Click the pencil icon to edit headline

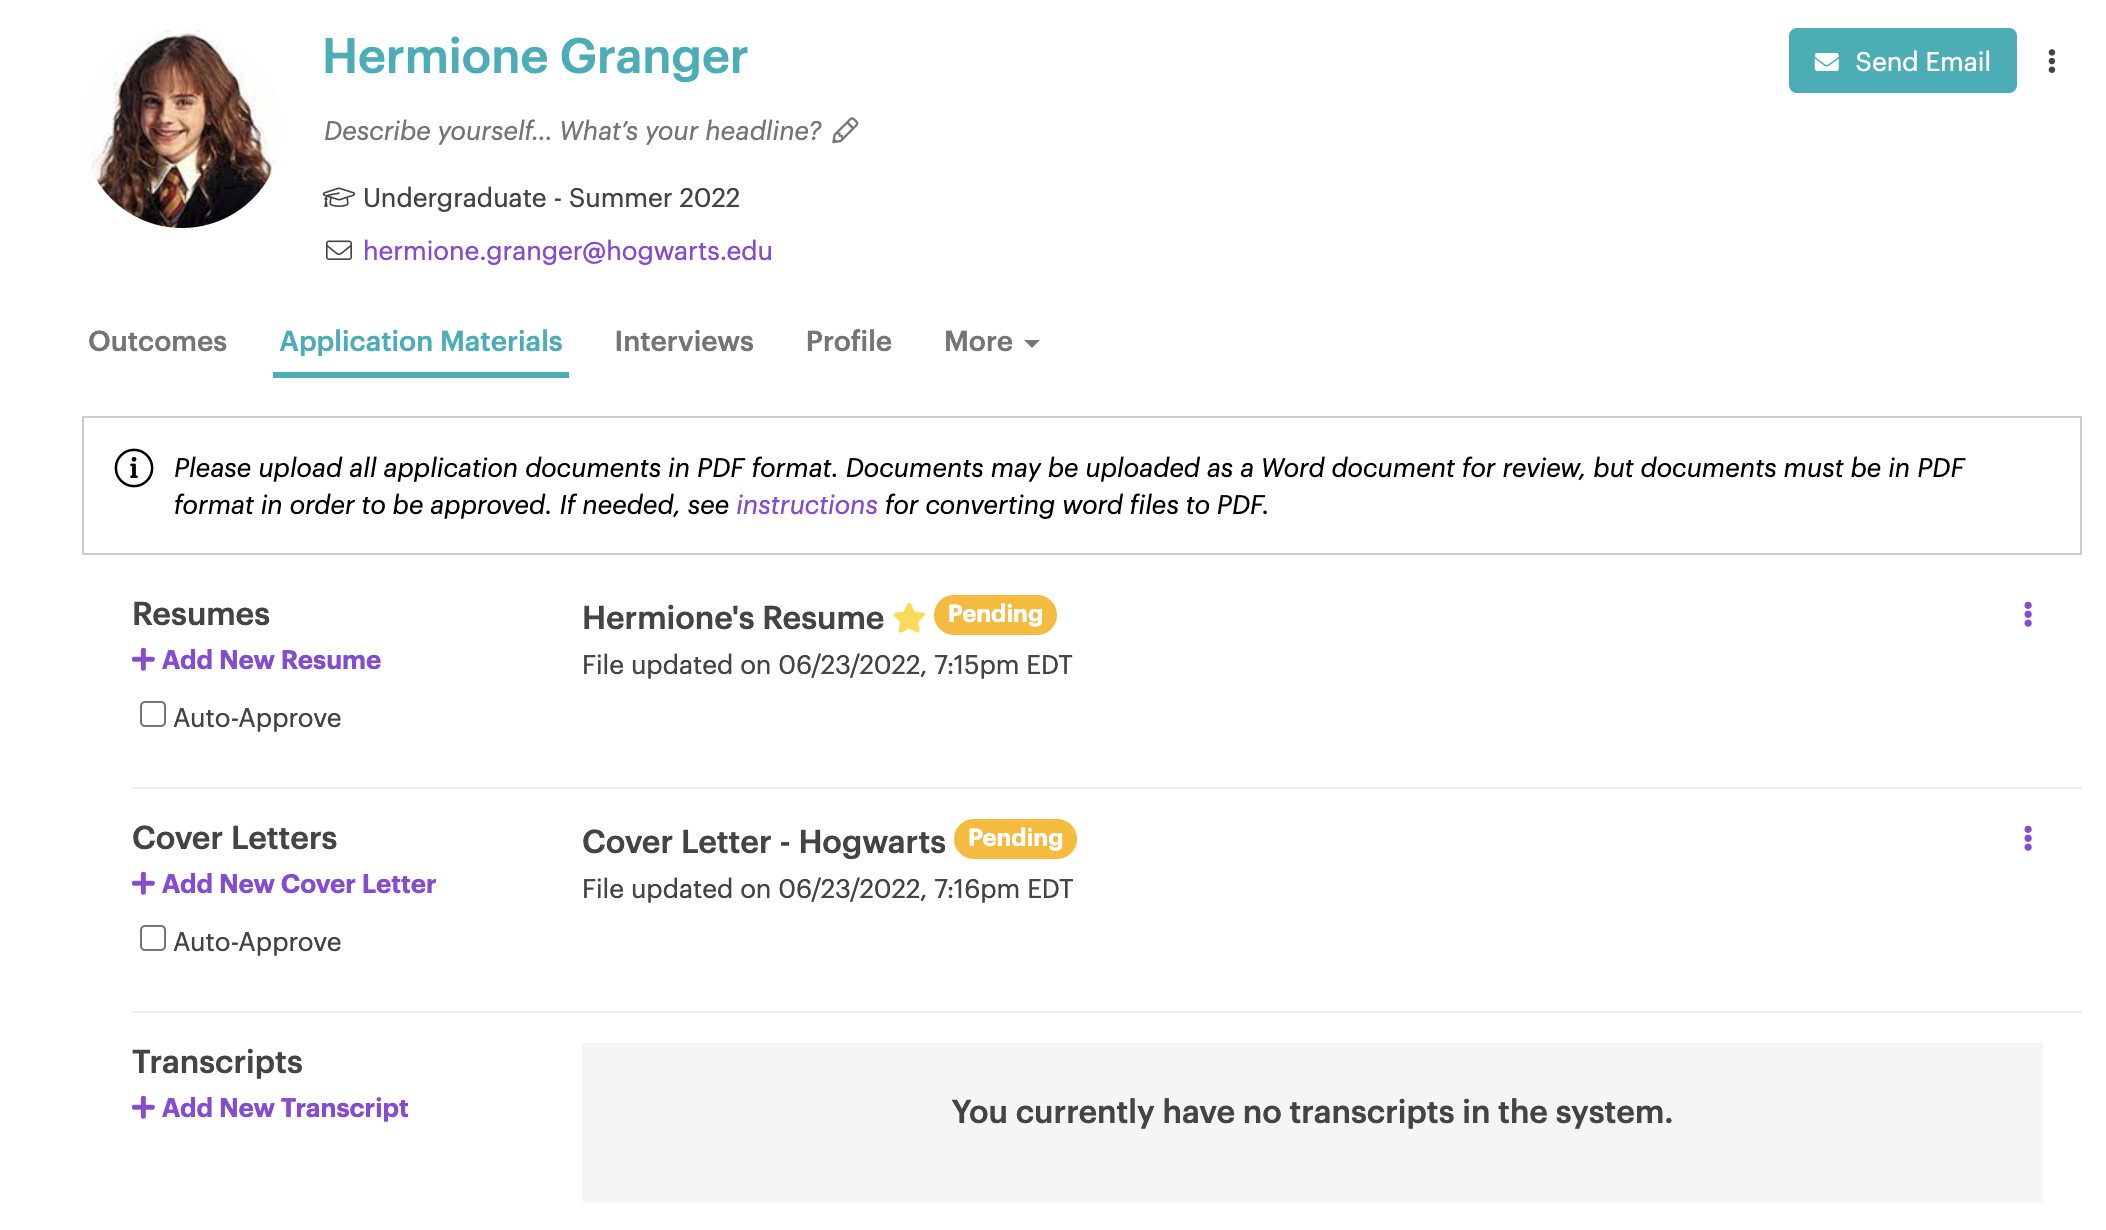[x=845, y=130]
